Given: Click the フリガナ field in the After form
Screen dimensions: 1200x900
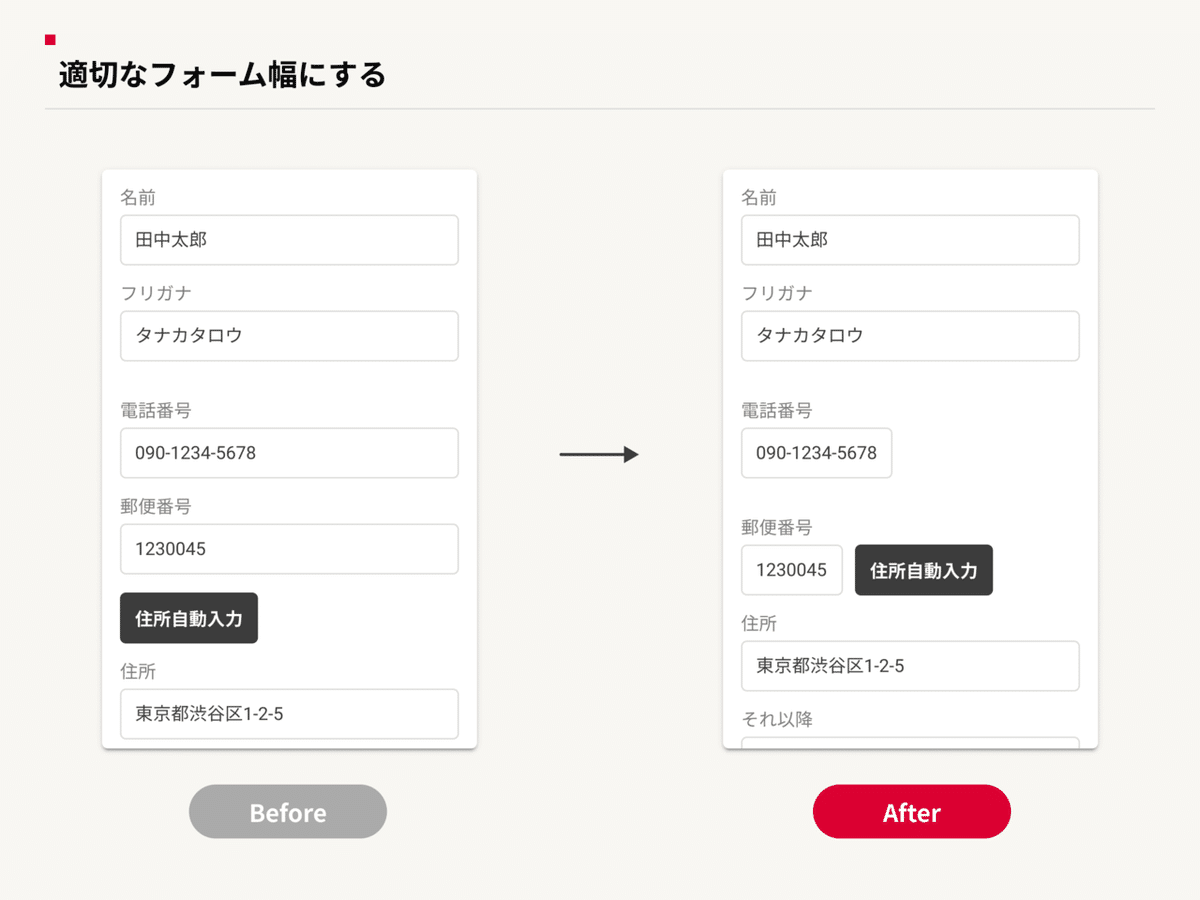Looking at the screenshot, I should tap(910, 336).
